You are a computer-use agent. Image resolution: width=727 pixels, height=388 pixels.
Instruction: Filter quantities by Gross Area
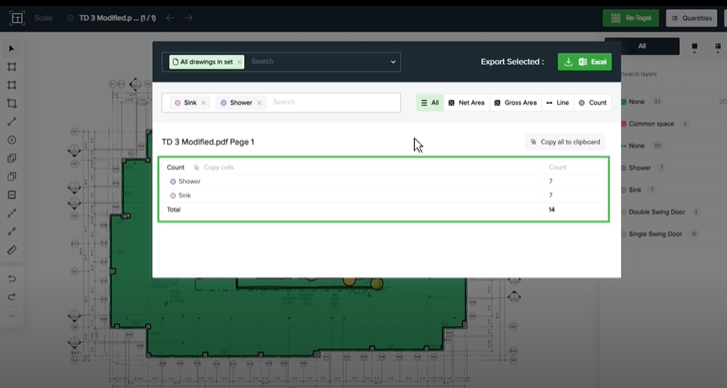[516, 103]
